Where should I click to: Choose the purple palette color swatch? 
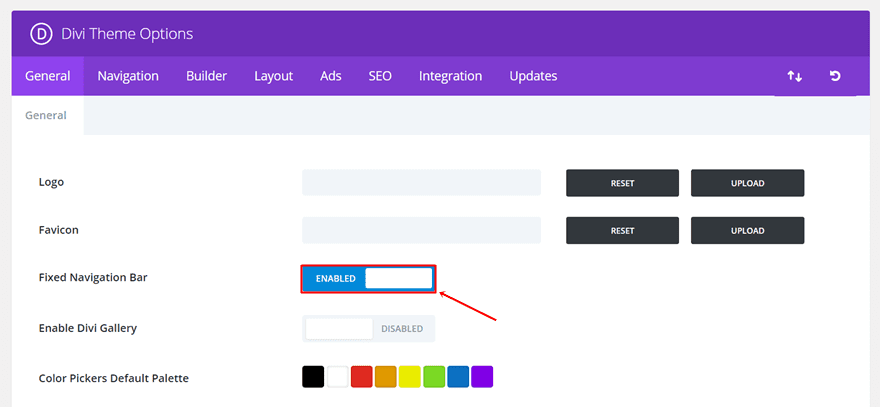pyautogui.click(x=482, y=377)
